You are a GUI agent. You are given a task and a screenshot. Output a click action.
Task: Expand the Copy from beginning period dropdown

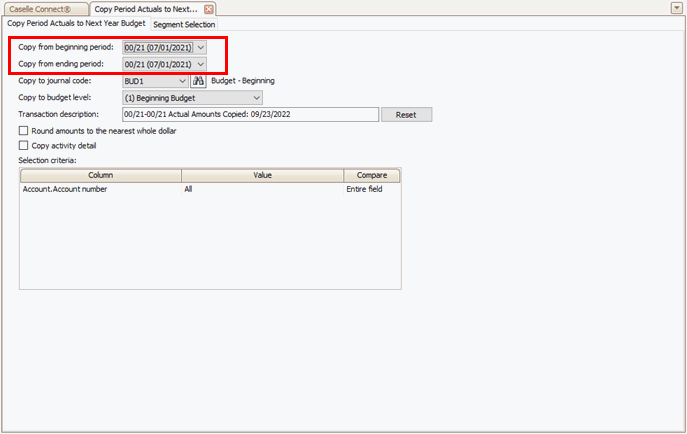pyautogui.click(x=201, y=47)
